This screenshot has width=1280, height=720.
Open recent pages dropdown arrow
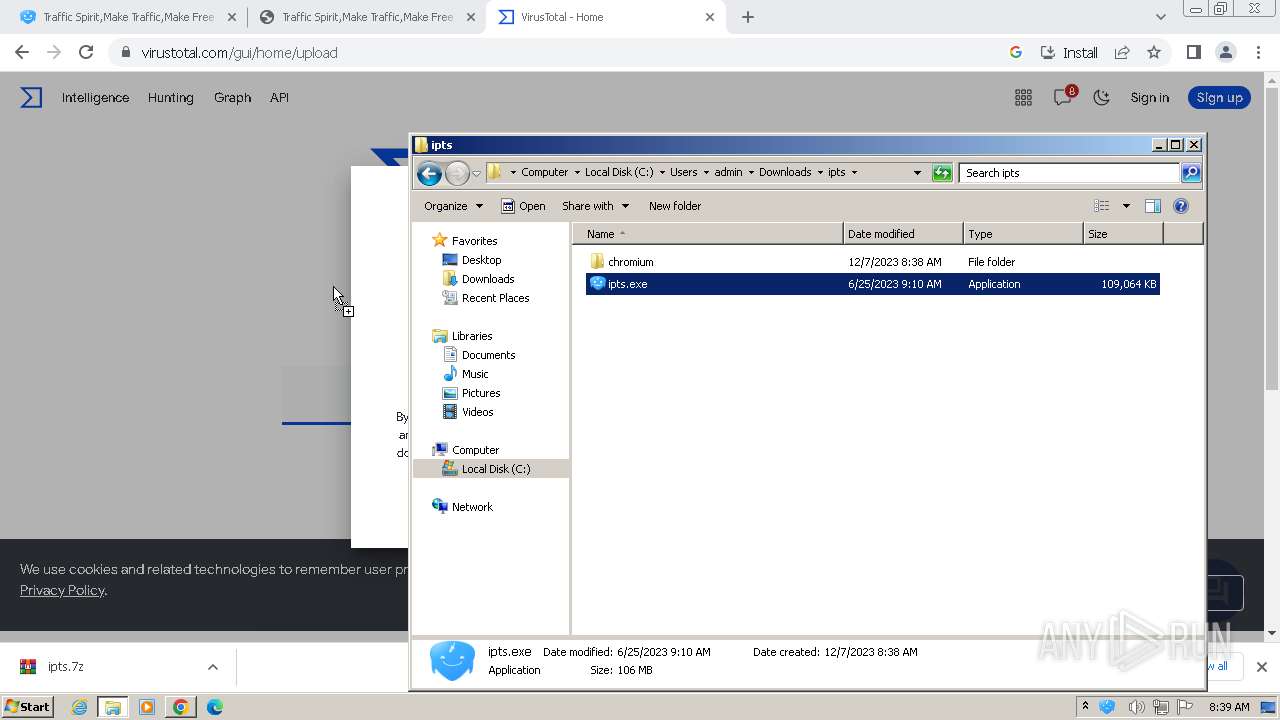point(476,174)
